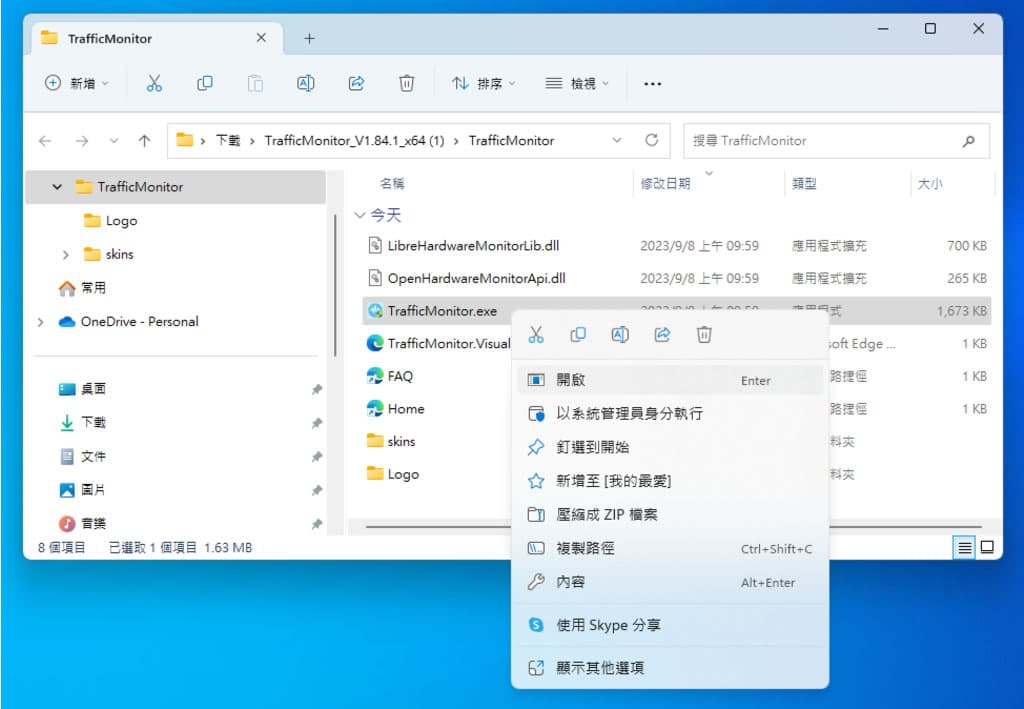The height and width of the screenshot is (709, 1024).
Task: Select 內容 properties menu entry
Action: (x=670, y=582)
